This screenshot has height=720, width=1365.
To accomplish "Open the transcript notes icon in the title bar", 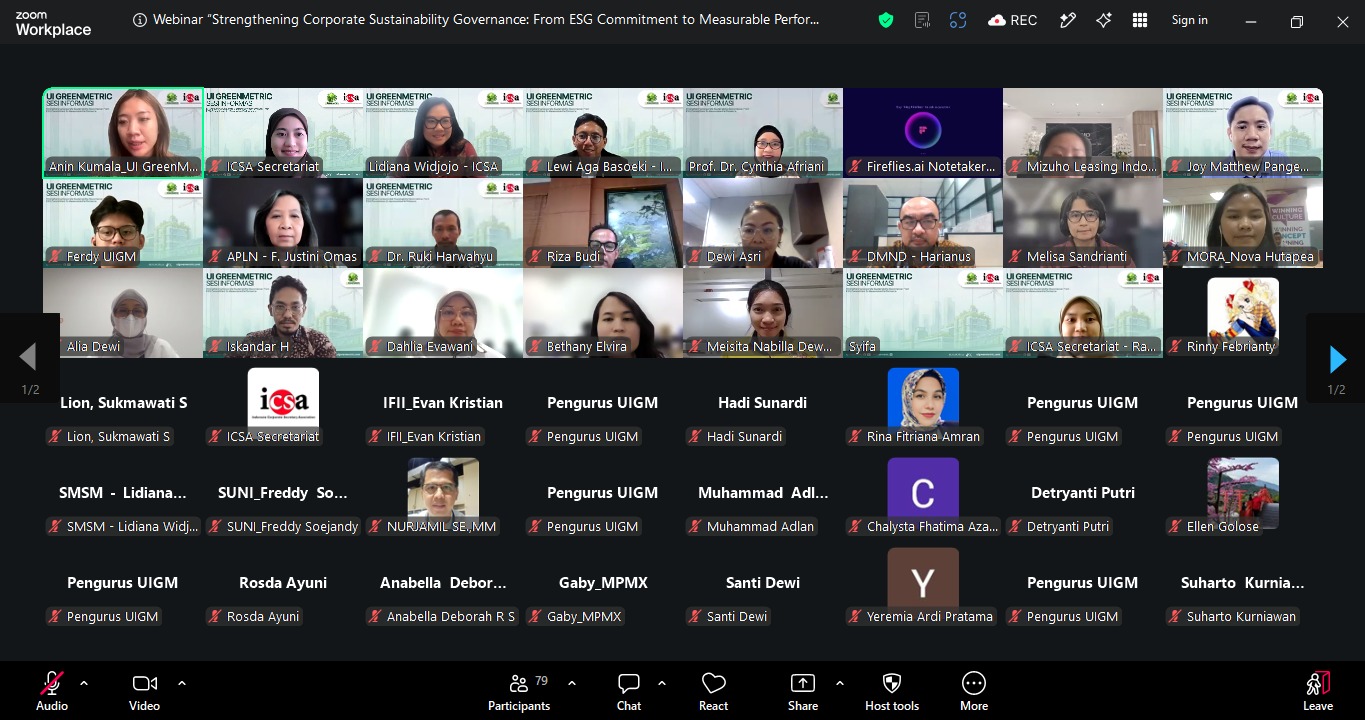I will (x=922, y=20).
